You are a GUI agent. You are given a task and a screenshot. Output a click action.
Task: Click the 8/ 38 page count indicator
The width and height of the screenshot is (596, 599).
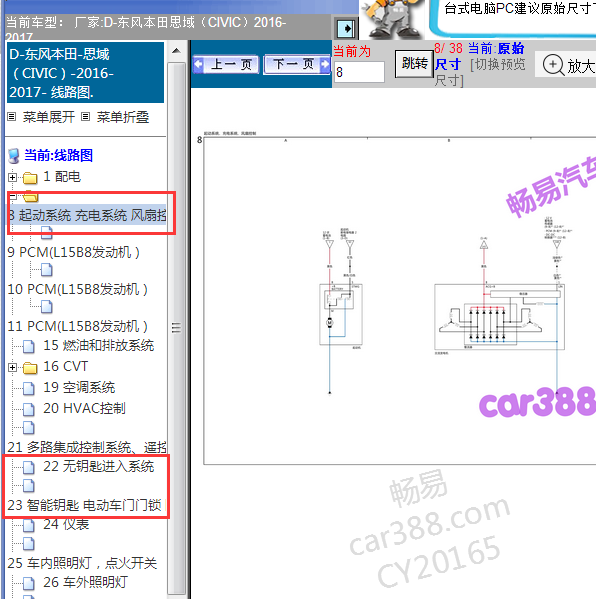pyautogui.click(x=449, y=49)
